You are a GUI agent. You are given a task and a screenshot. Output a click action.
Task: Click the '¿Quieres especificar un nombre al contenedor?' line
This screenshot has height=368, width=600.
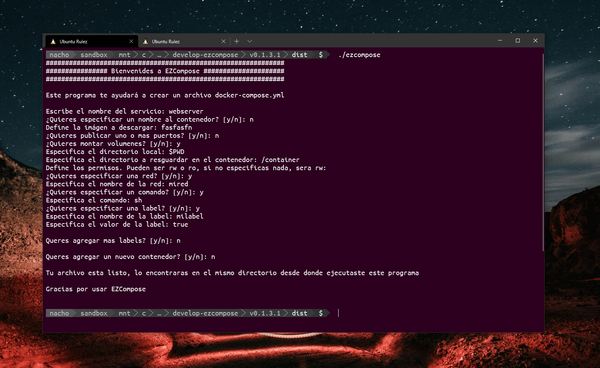(x=150, y=119)
